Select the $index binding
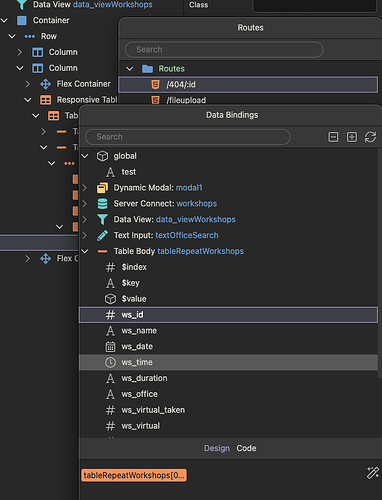The width and height of the screenshot is (382, 500). [228, 267]
